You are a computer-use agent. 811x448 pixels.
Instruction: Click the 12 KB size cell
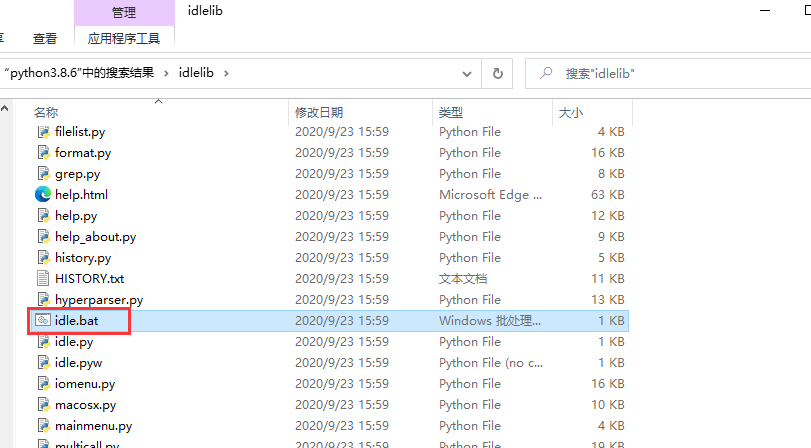point(608,216)
